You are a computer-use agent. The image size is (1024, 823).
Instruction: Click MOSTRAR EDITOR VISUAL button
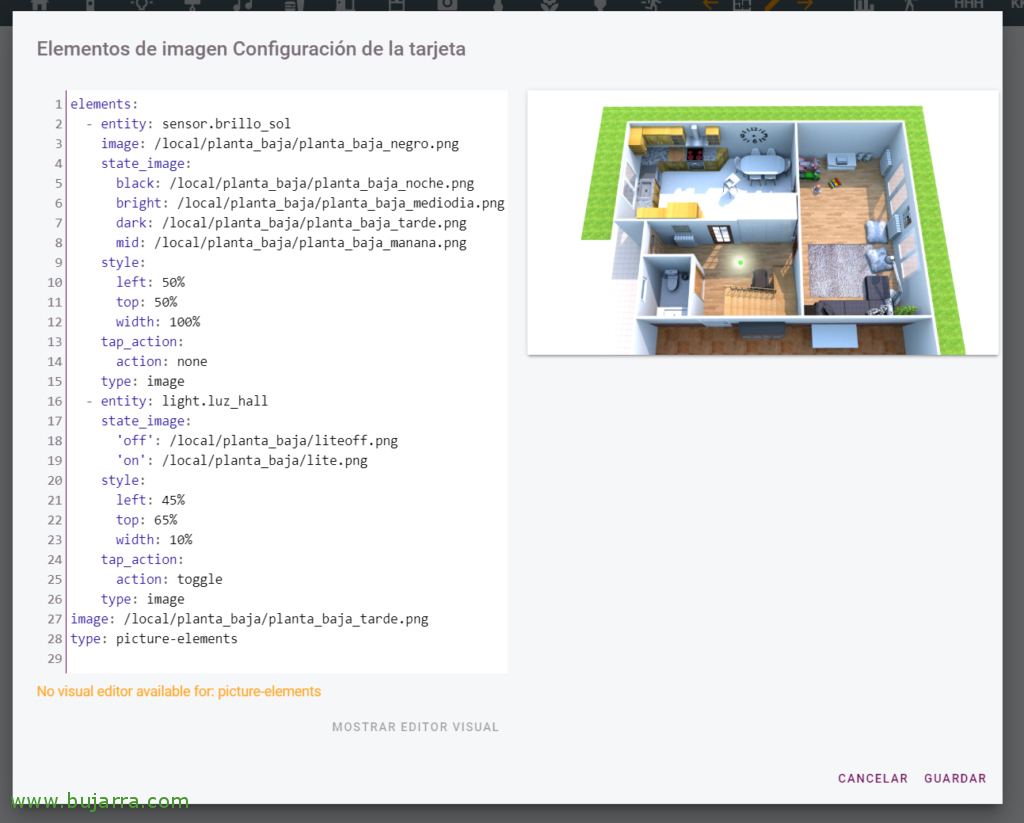[x=415, y=727]
